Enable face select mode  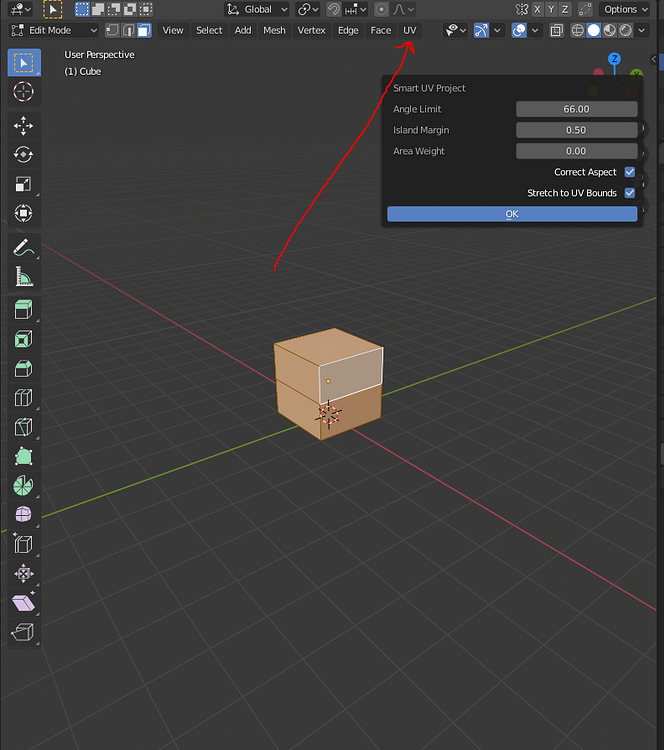pyautogui.click(x=144, y=31)
